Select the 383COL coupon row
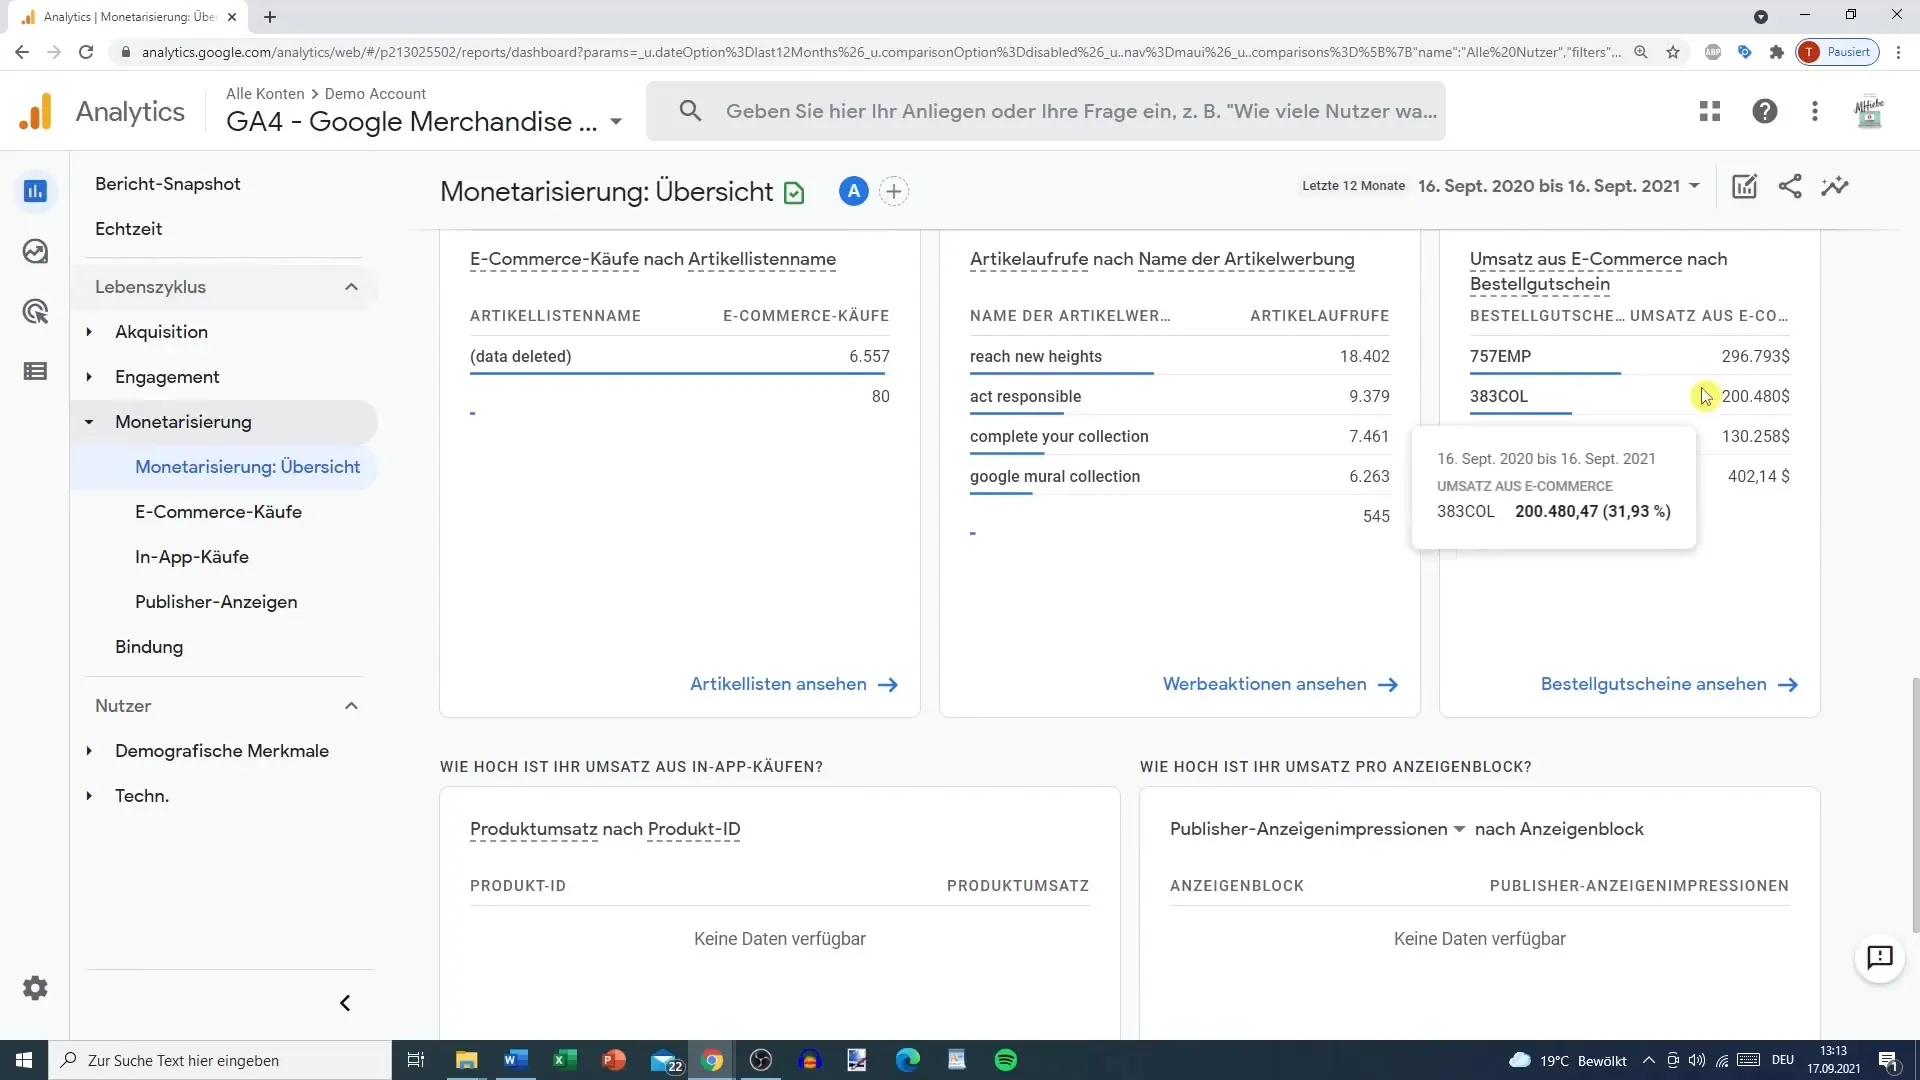 point(1630,396)
